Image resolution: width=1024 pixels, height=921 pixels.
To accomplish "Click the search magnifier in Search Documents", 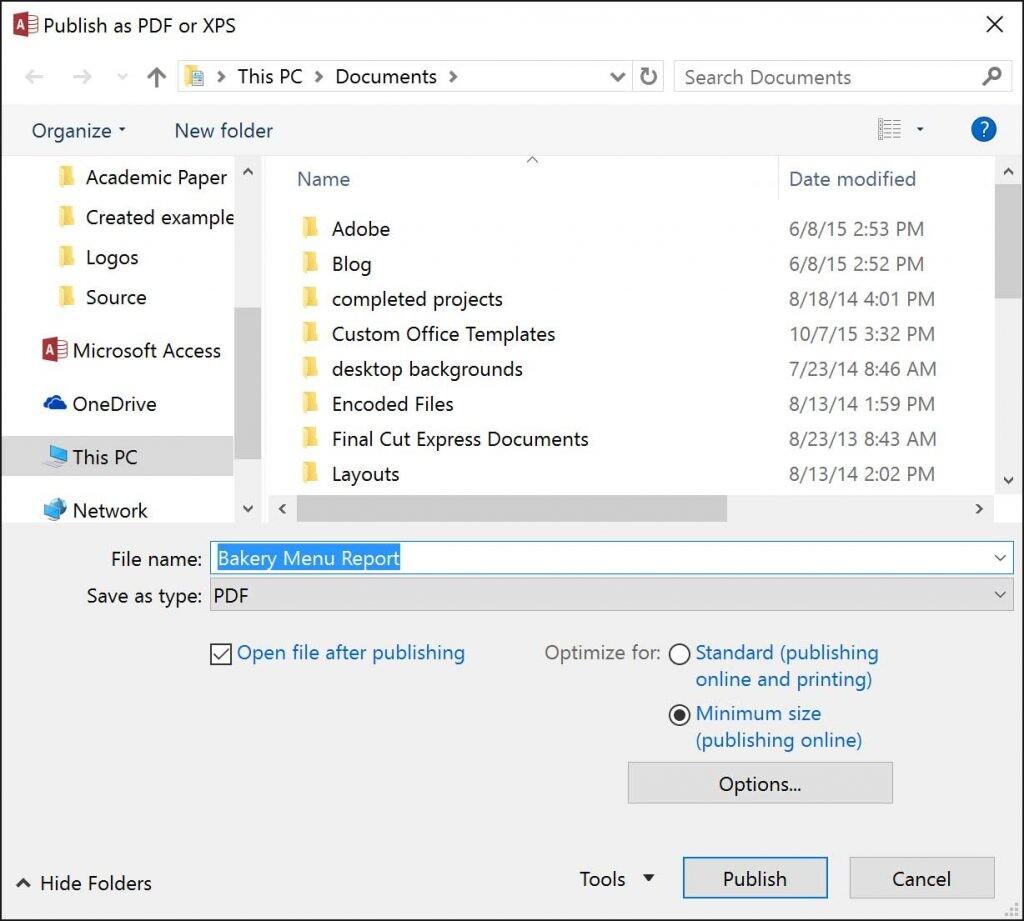I will click(991, 76).
